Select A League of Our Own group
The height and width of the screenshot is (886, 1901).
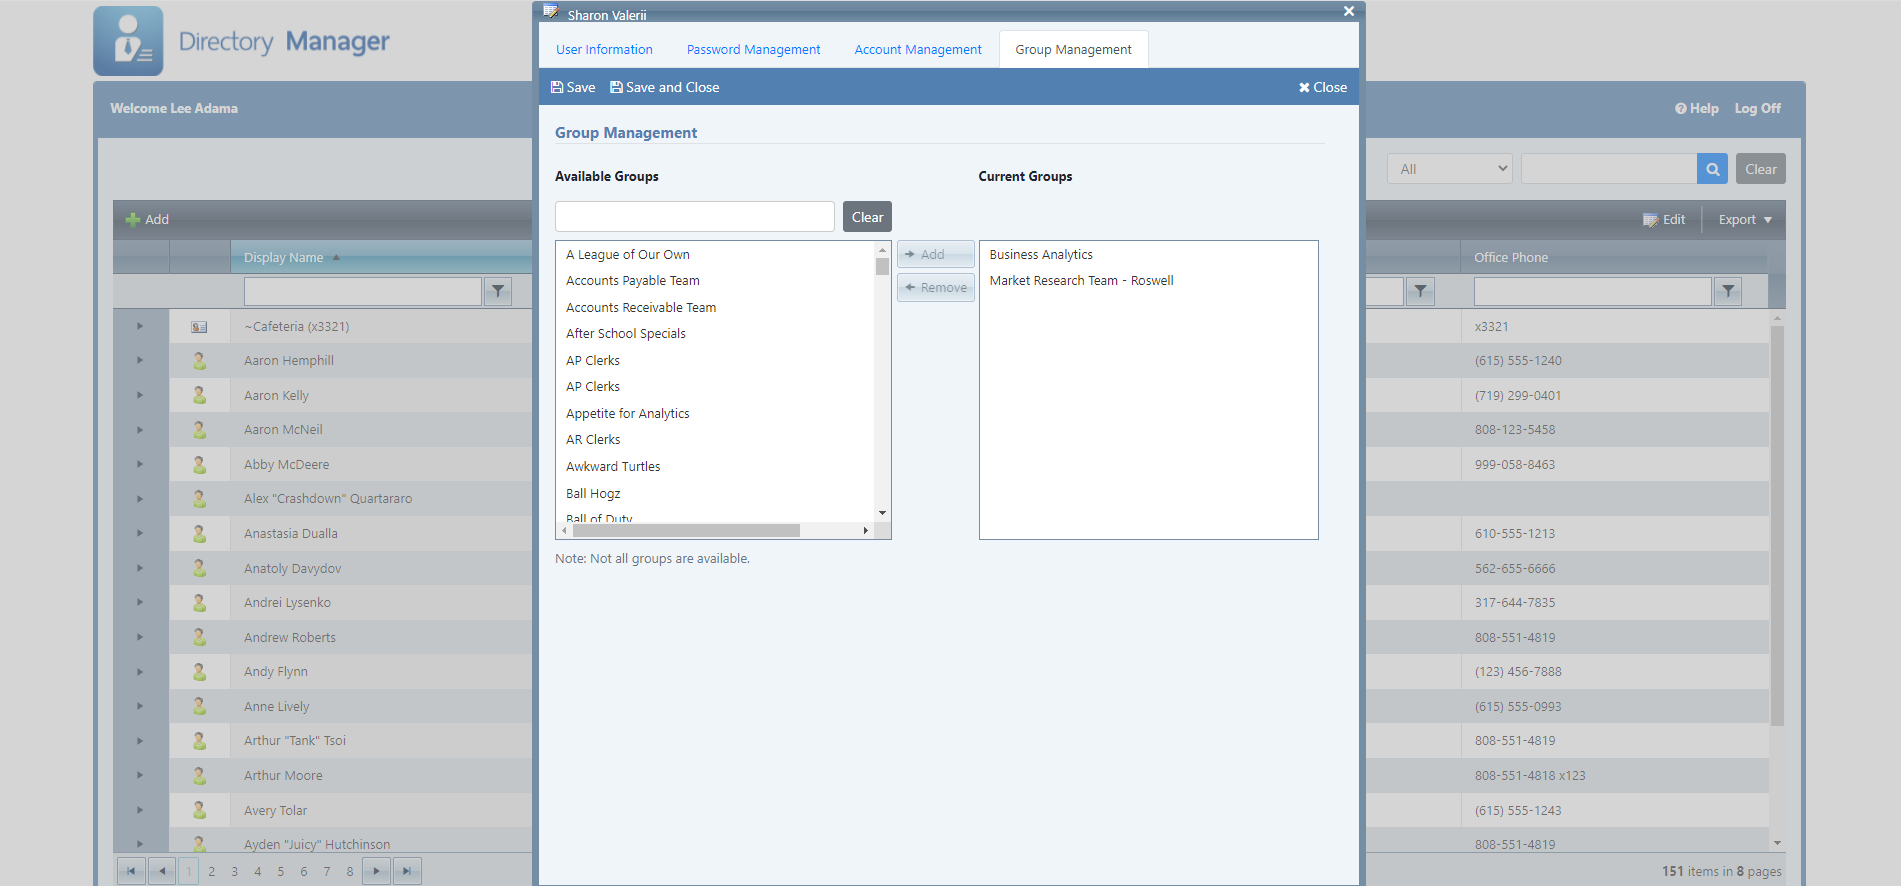(x=628, y=255)
